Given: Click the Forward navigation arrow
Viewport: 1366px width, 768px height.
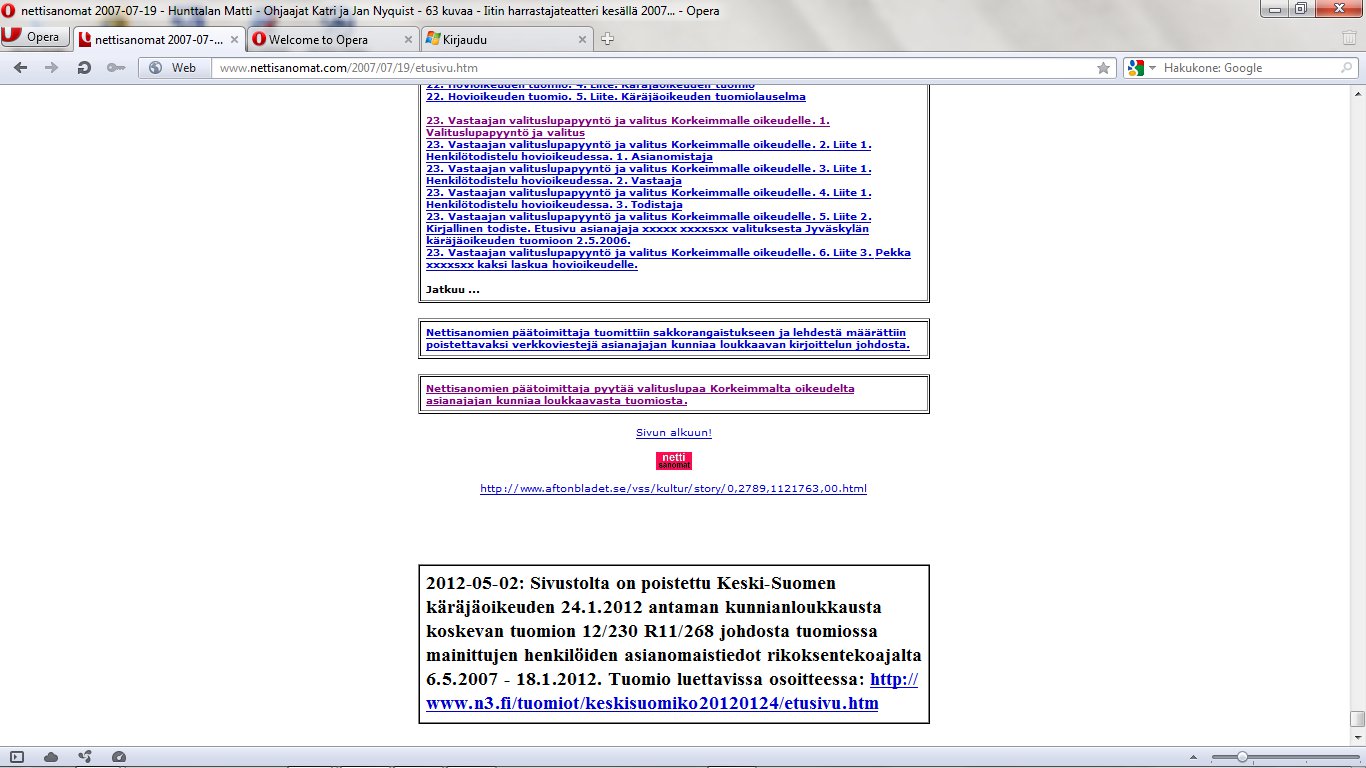Looking at the screenshot, I should tap(51, 68).
